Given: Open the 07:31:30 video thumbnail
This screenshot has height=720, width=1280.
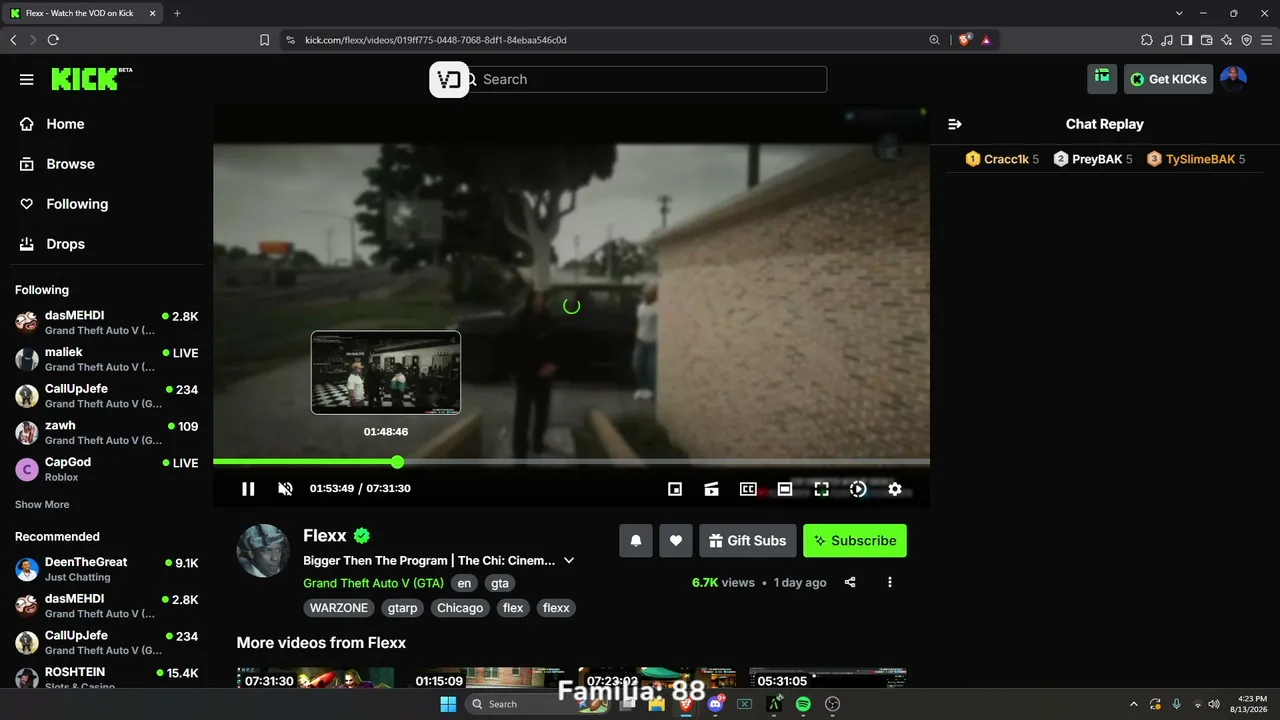Looking at the screenshot, I should click(315, 678).
